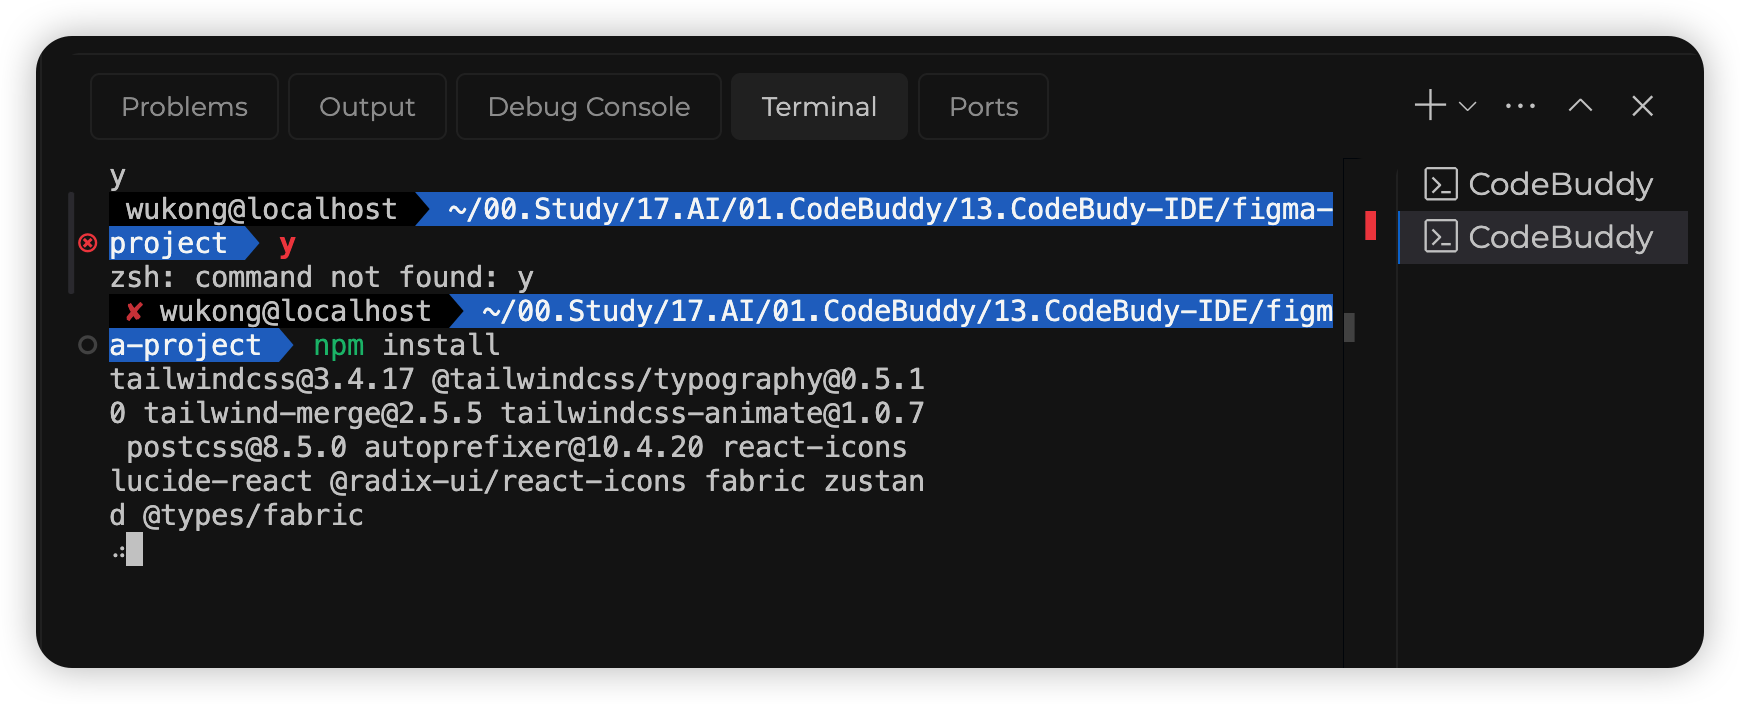The width and height of the screenshot is (1740, 704).
Task: Open the Output tab
Action: (x=367, y=106)
